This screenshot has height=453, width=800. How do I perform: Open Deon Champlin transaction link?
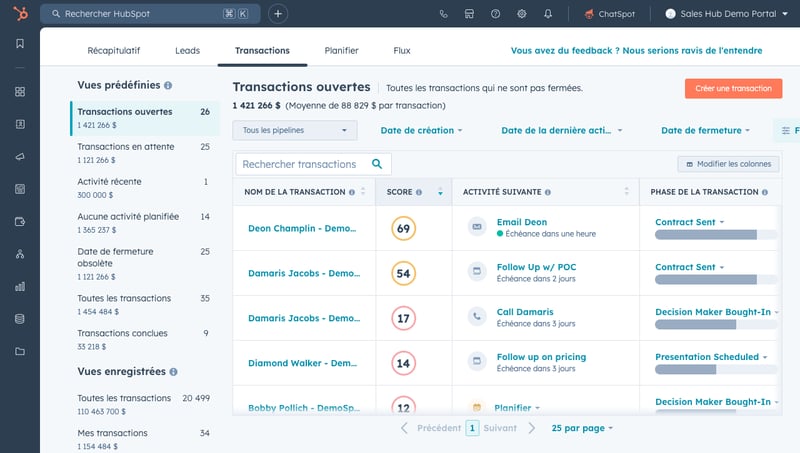coord(302,228)
